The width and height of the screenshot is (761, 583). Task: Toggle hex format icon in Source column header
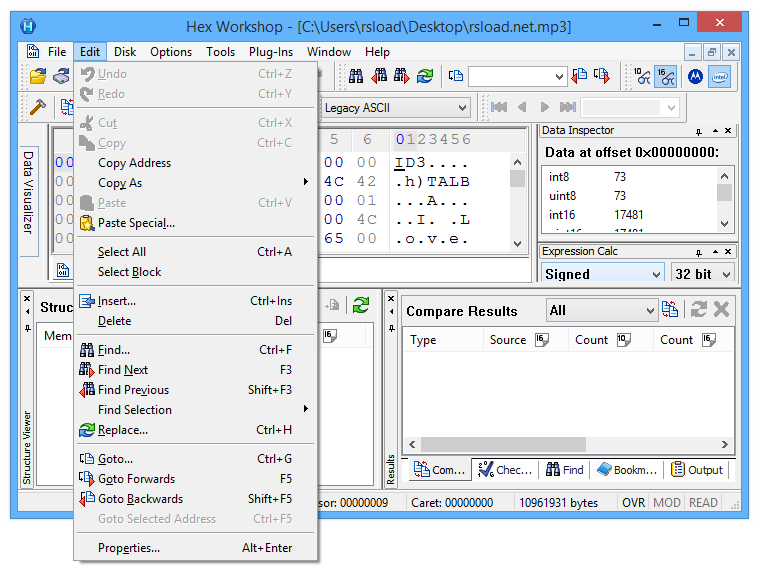tap(542, 340)
